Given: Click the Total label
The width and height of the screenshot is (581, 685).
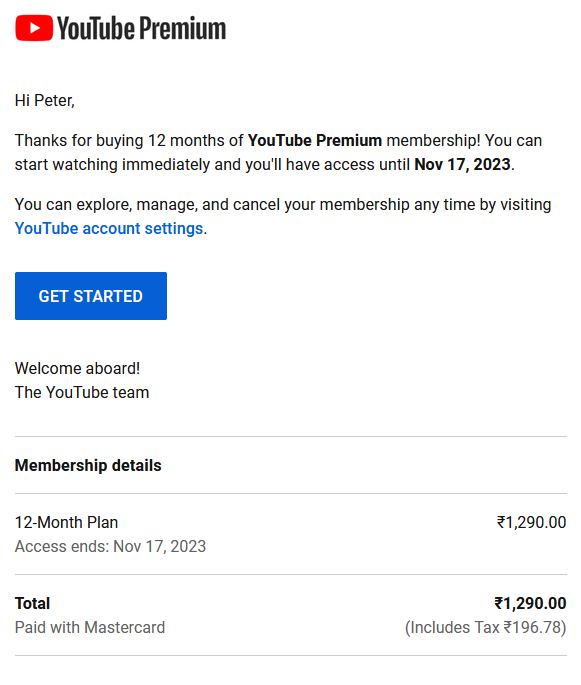Looking at the screenshot, I should 32,603.
